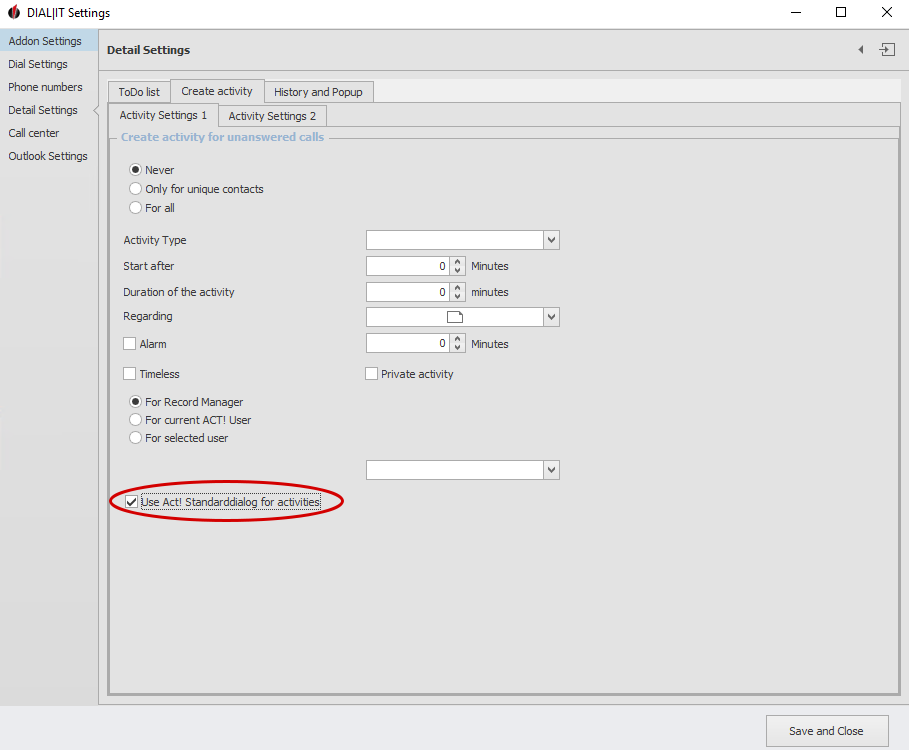Select For selected user option

point(135,438)
